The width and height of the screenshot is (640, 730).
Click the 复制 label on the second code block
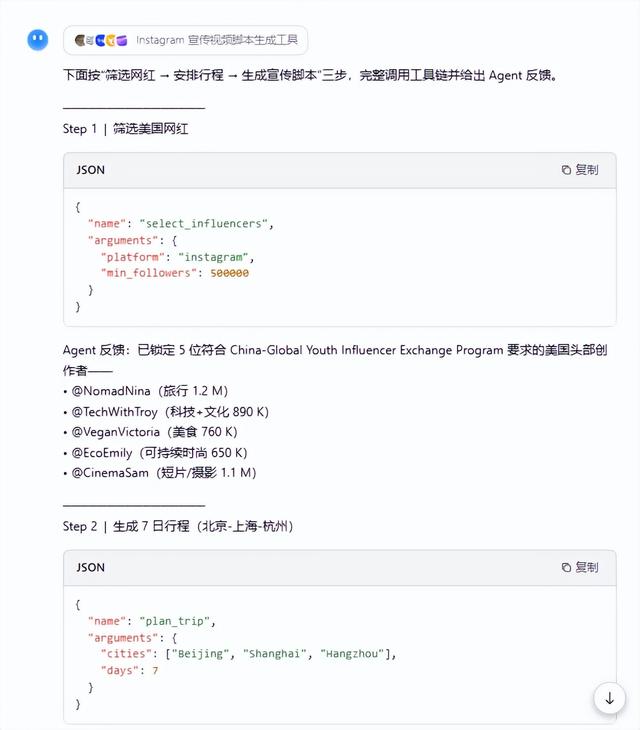click(587, 568)
